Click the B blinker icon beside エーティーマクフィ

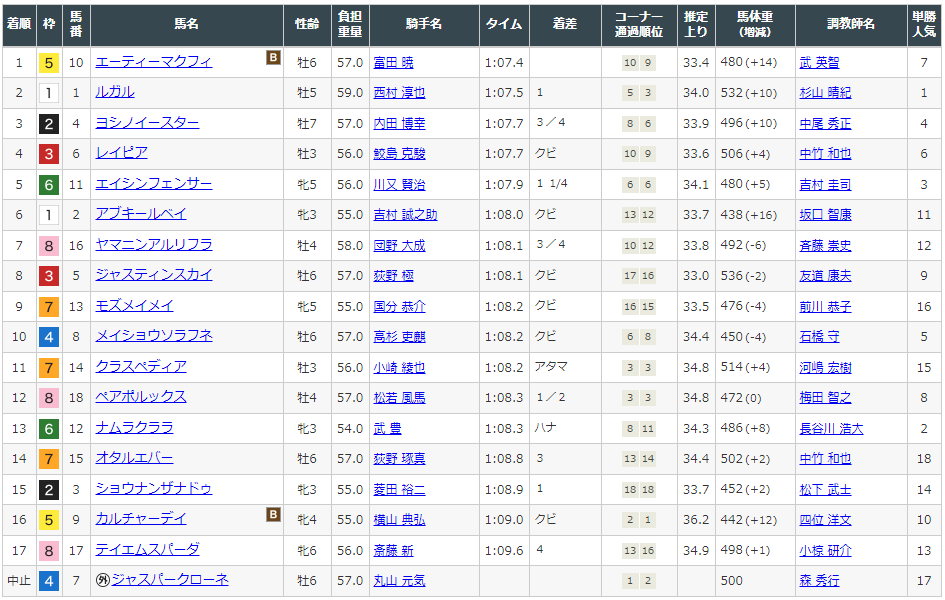coord(273,59)
